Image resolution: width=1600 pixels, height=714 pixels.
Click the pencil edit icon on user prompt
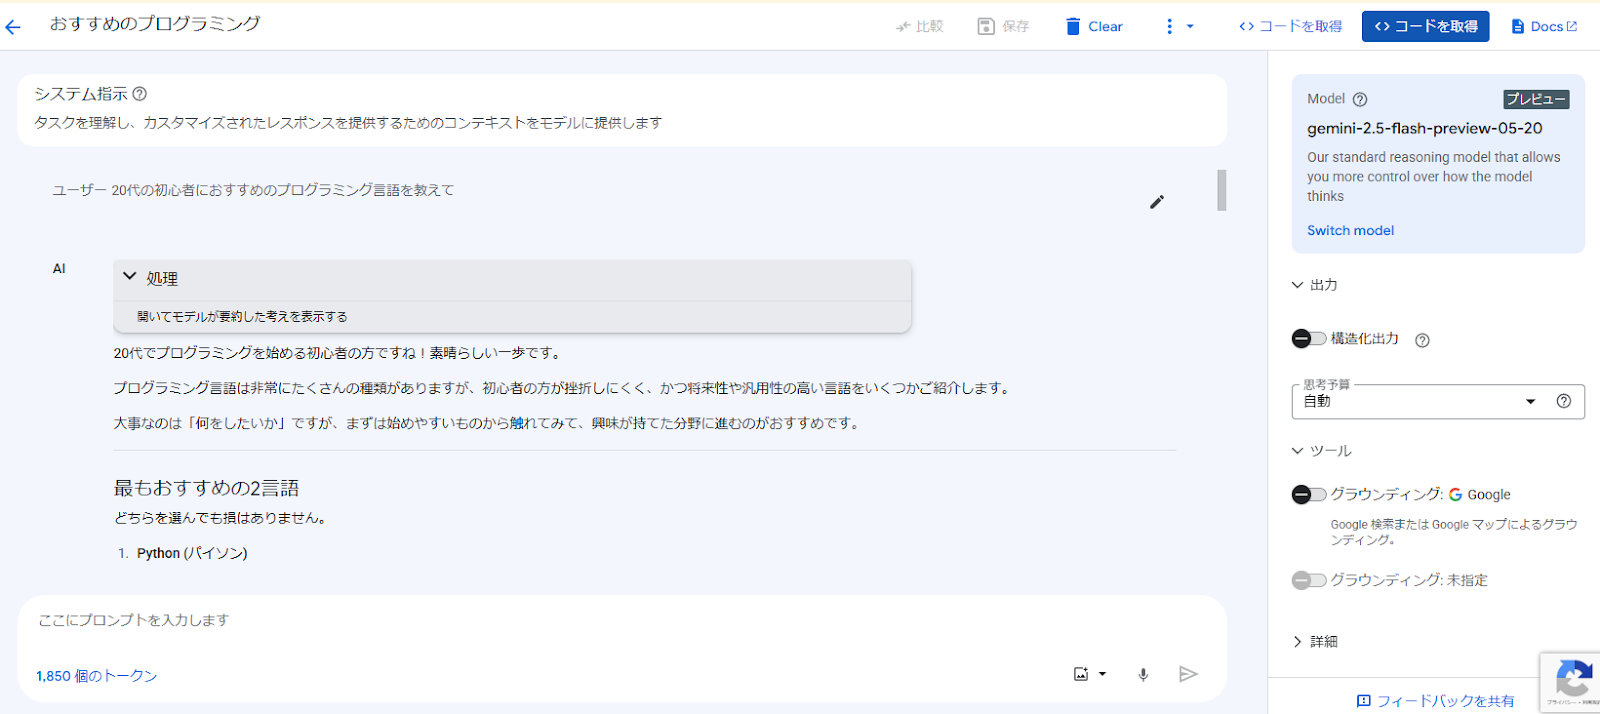tap(1157, 202)
